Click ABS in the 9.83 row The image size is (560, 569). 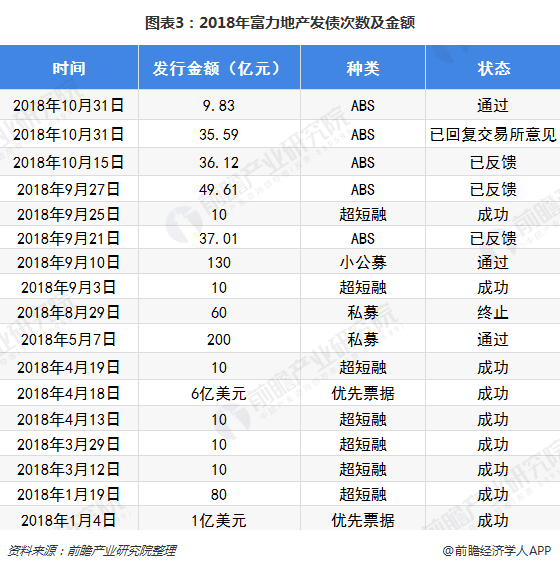coord(363,106)
